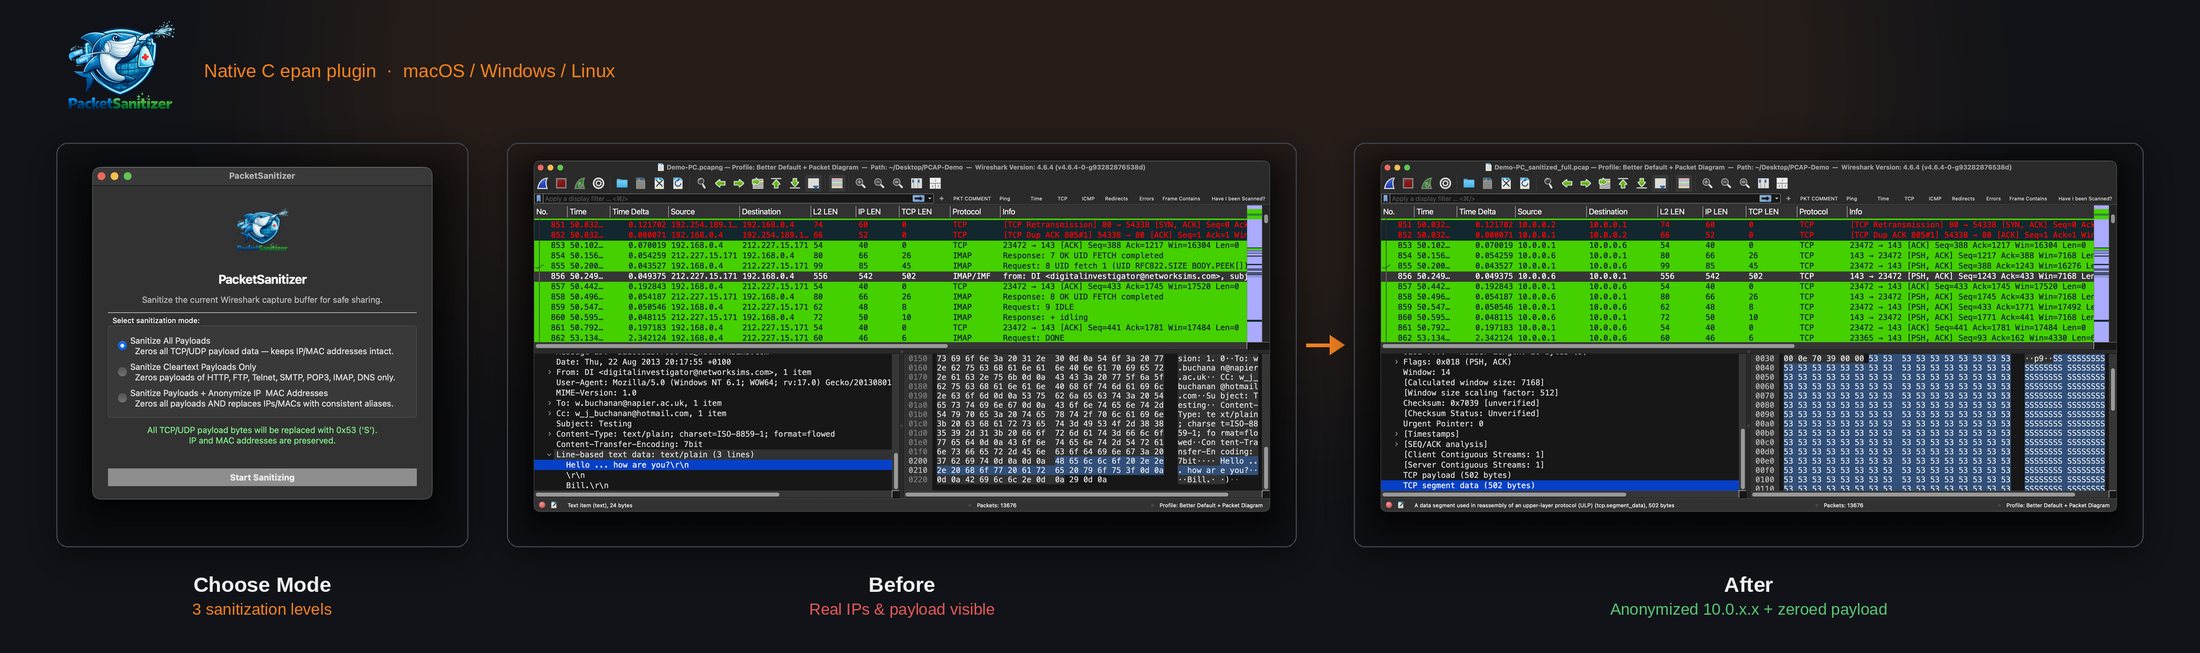This screenshot has height=653, width=2200.
Task: Open capture file folder icon in After window
Action: coord(1469,183)
